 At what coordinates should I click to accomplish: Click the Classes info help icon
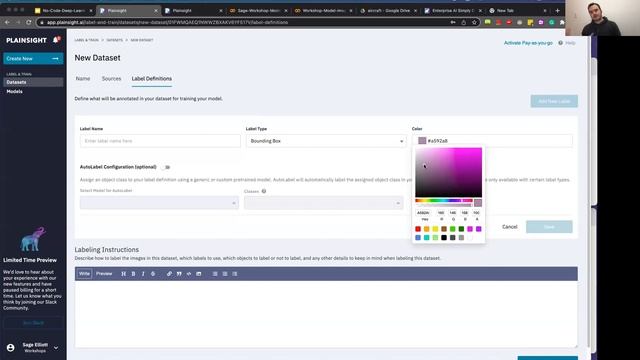click(x=264, y=191)
